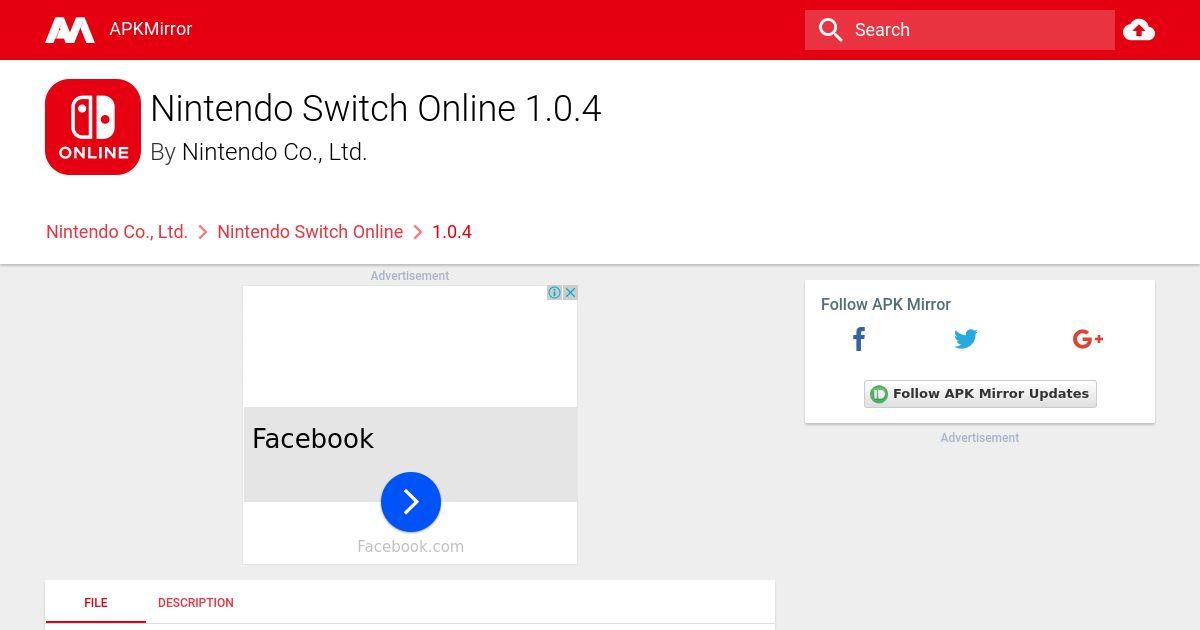
Task: Click the Facebook ad headline
Action: [313, 439]
